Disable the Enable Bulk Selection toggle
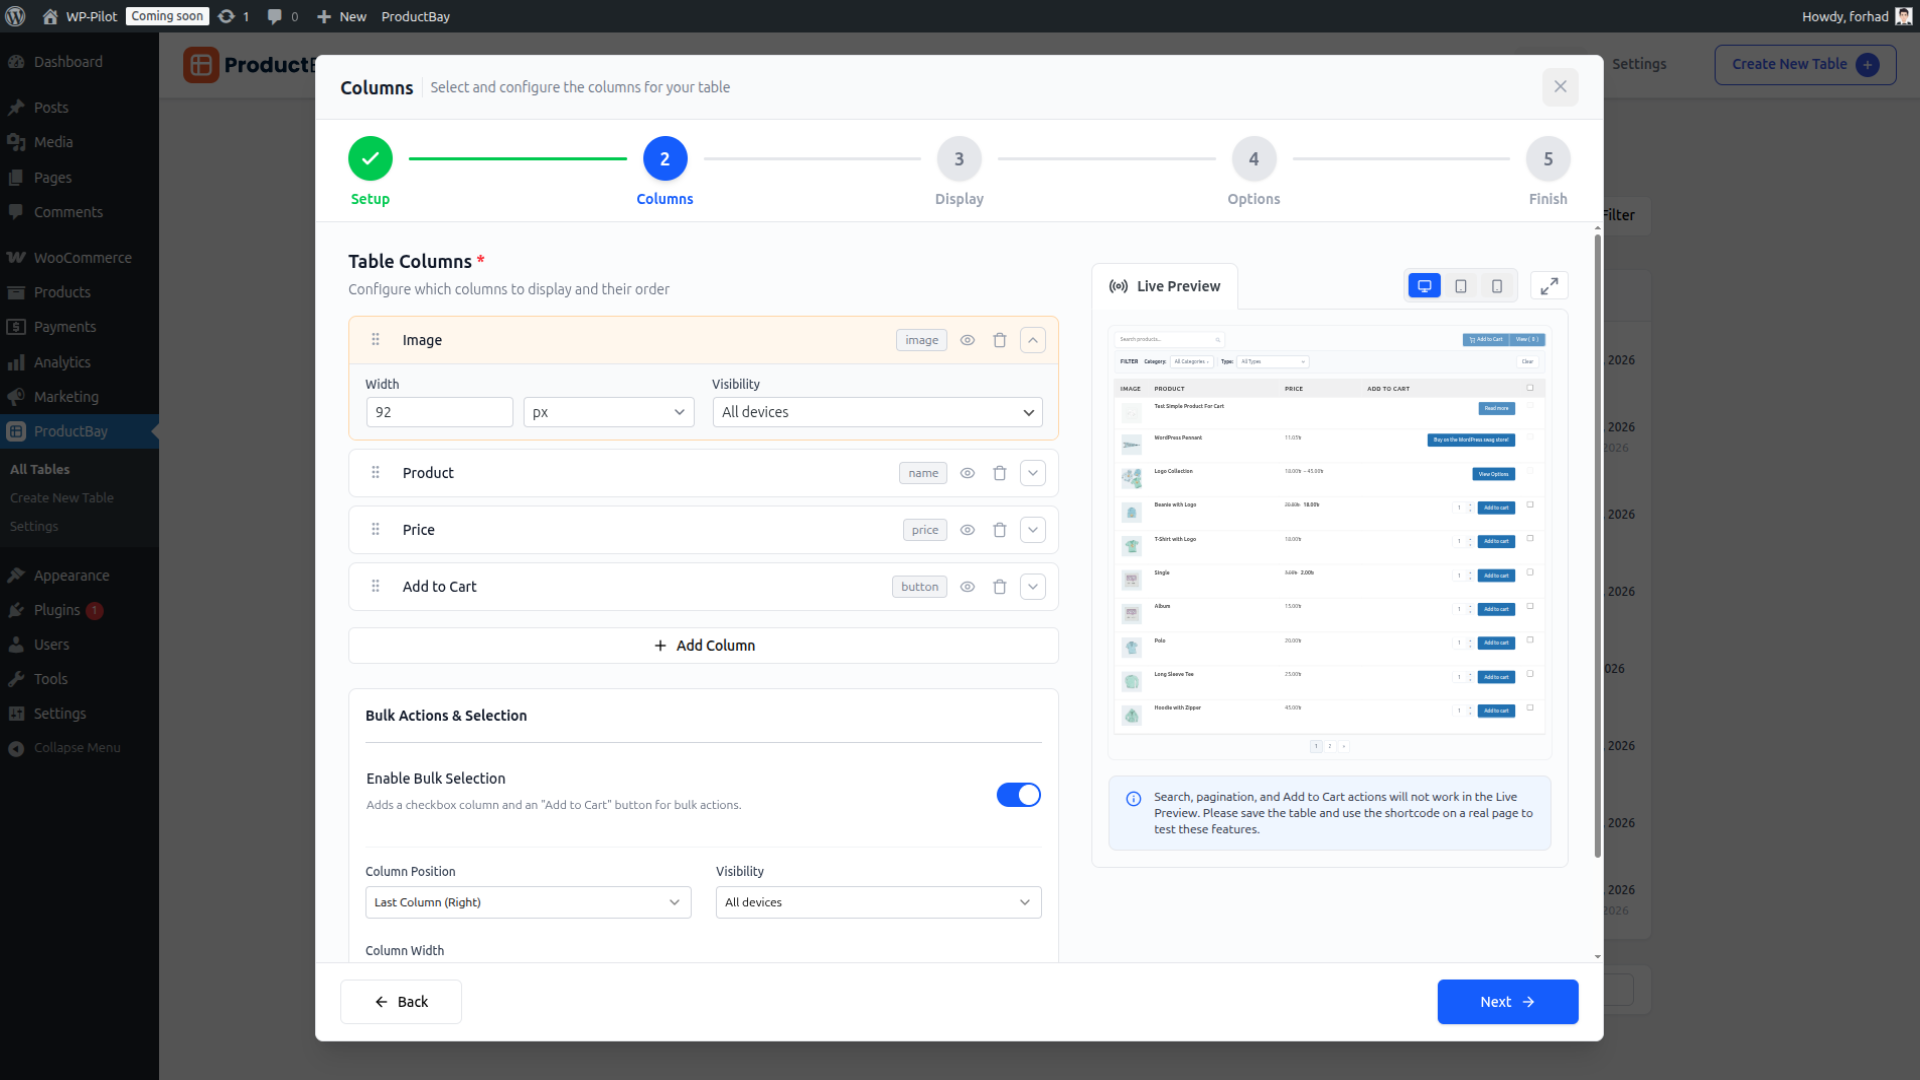This screenshot has height=1080, width=1920. 1018,794
